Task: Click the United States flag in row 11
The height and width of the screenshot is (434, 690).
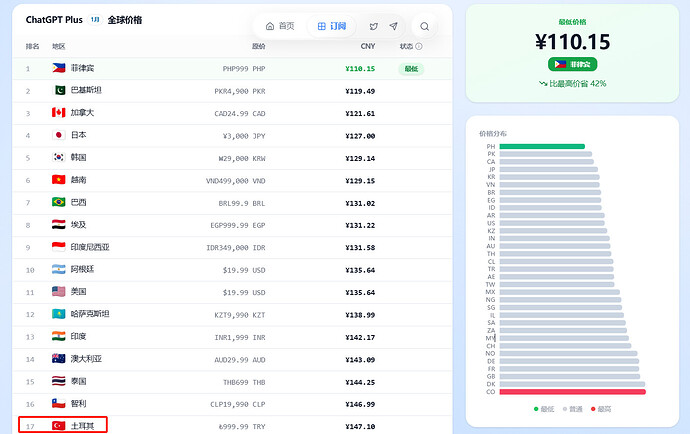Action: click(x=59, y=291)
